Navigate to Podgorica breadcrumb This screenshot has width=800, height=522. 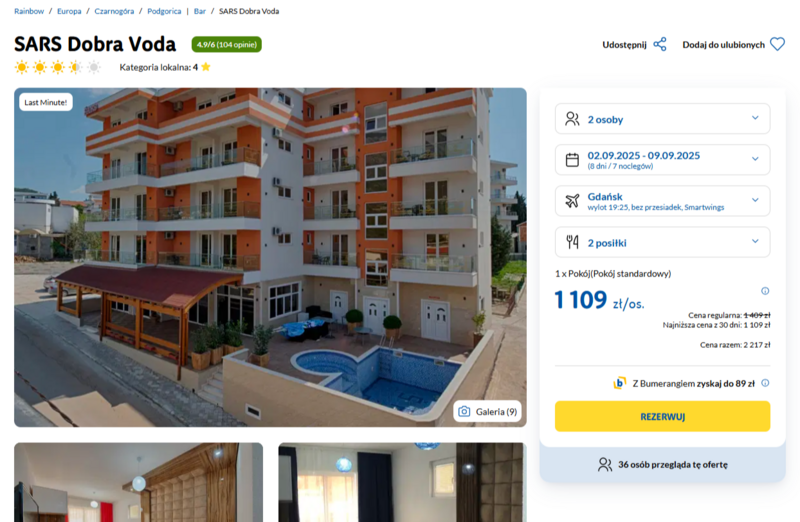point(164,11)
